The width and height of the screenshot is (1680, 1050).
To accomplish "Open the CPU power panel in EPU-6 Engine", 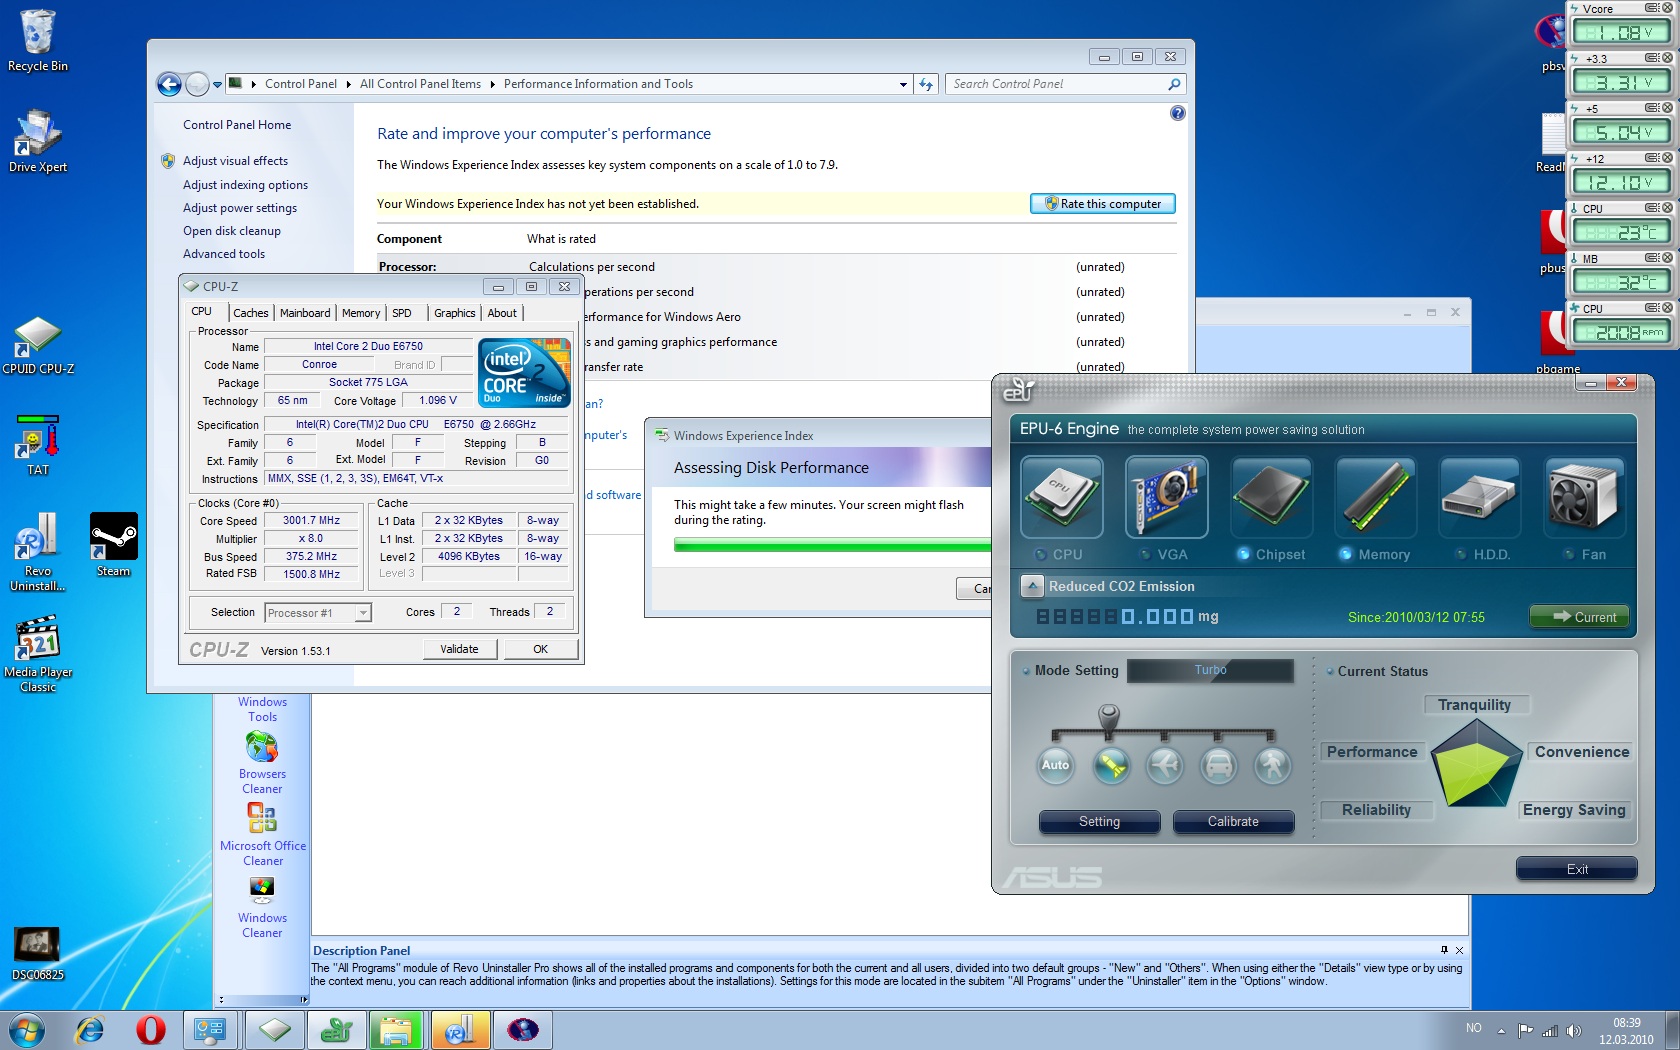I will [x=1062, y=497].
